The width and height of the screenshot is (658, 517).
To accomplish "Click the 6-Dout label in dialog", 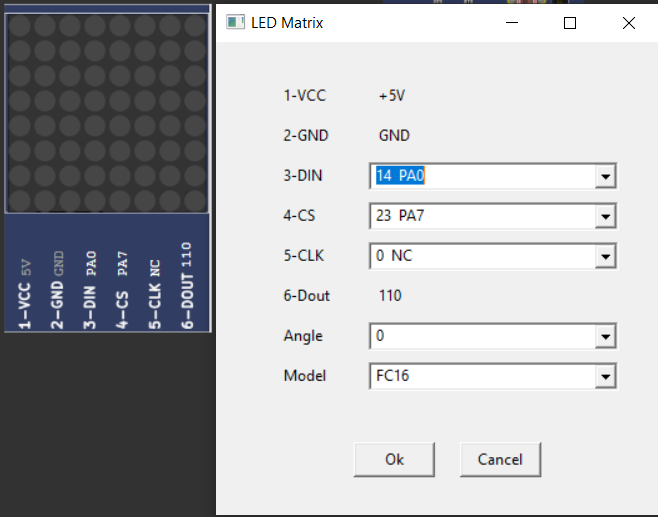I will (x=306, y=296).
